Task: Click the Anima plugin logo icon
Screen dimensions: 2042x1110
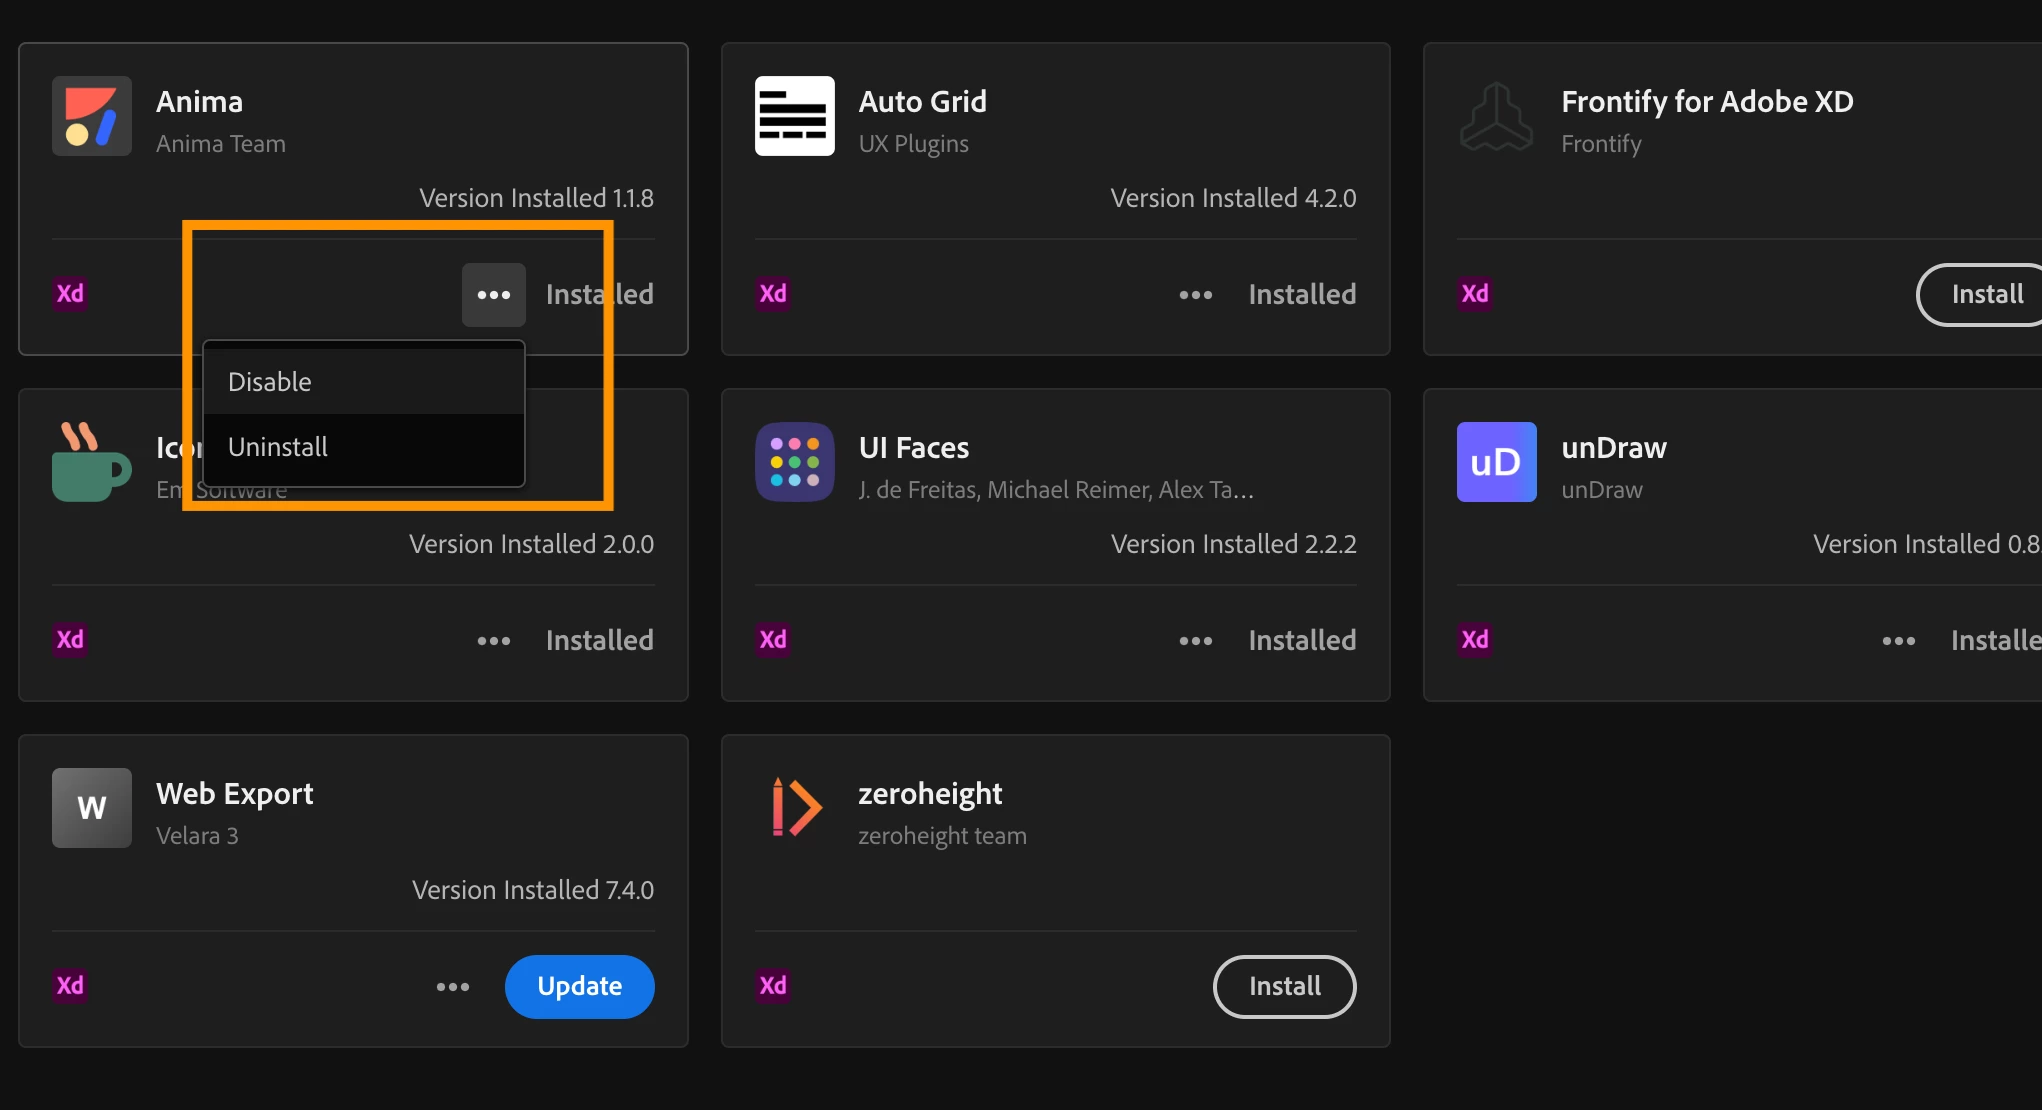Action: pos(91,116)
